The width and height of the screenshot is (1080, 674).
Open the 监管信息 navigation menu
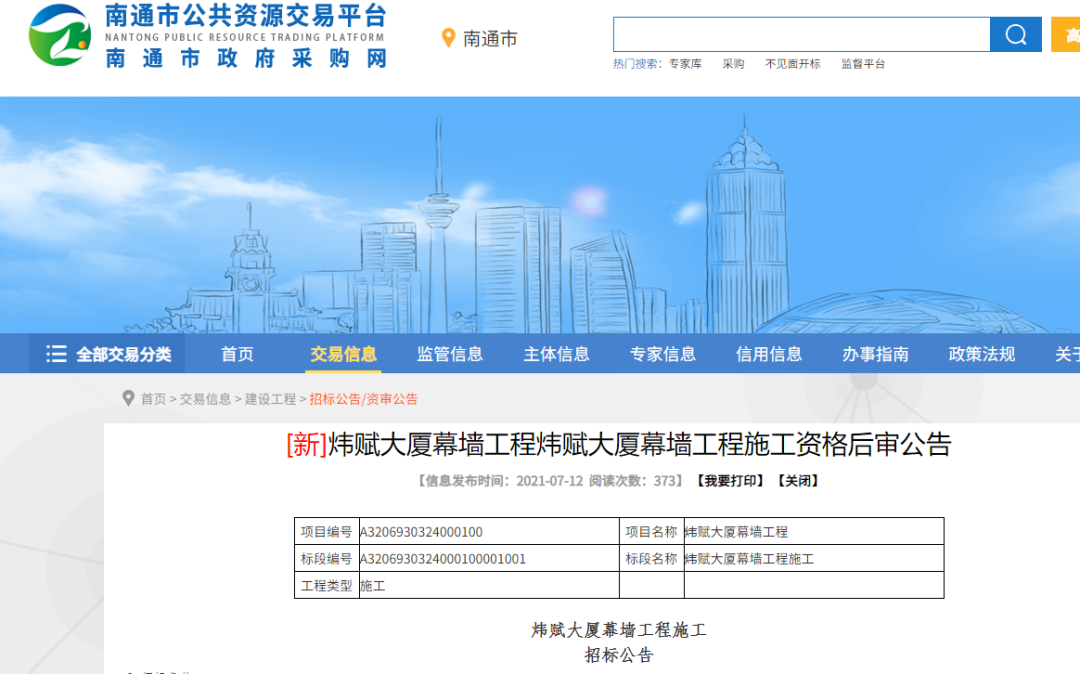tap(448, 353)
